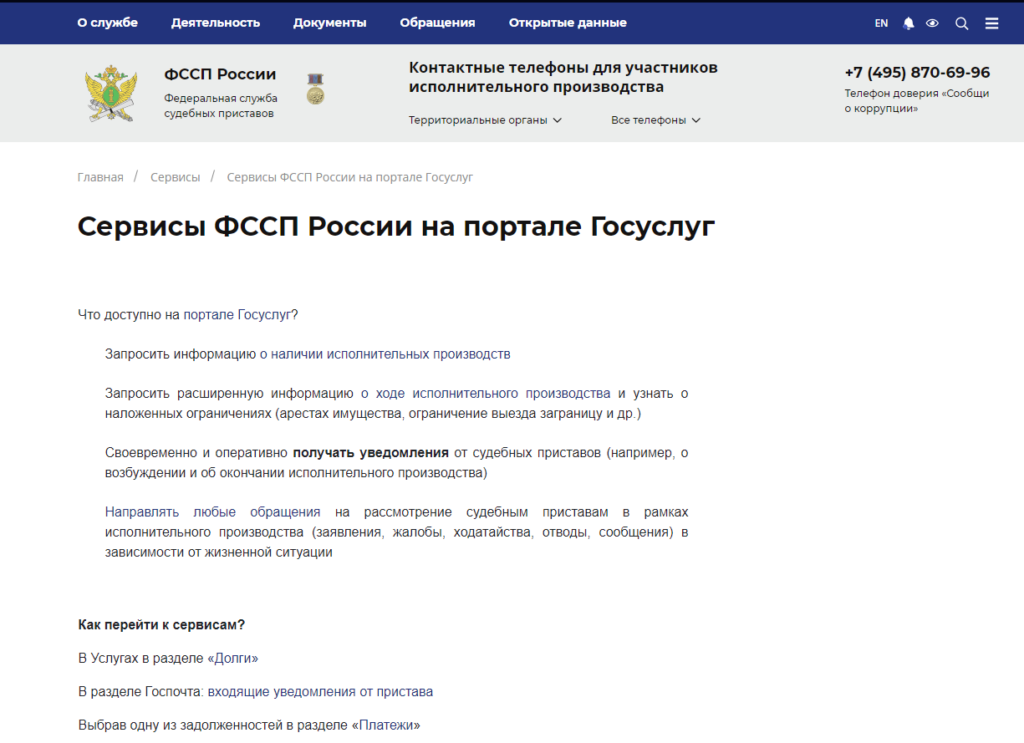
Task: Open the Документы menu
Action: [x=329, y=22]
